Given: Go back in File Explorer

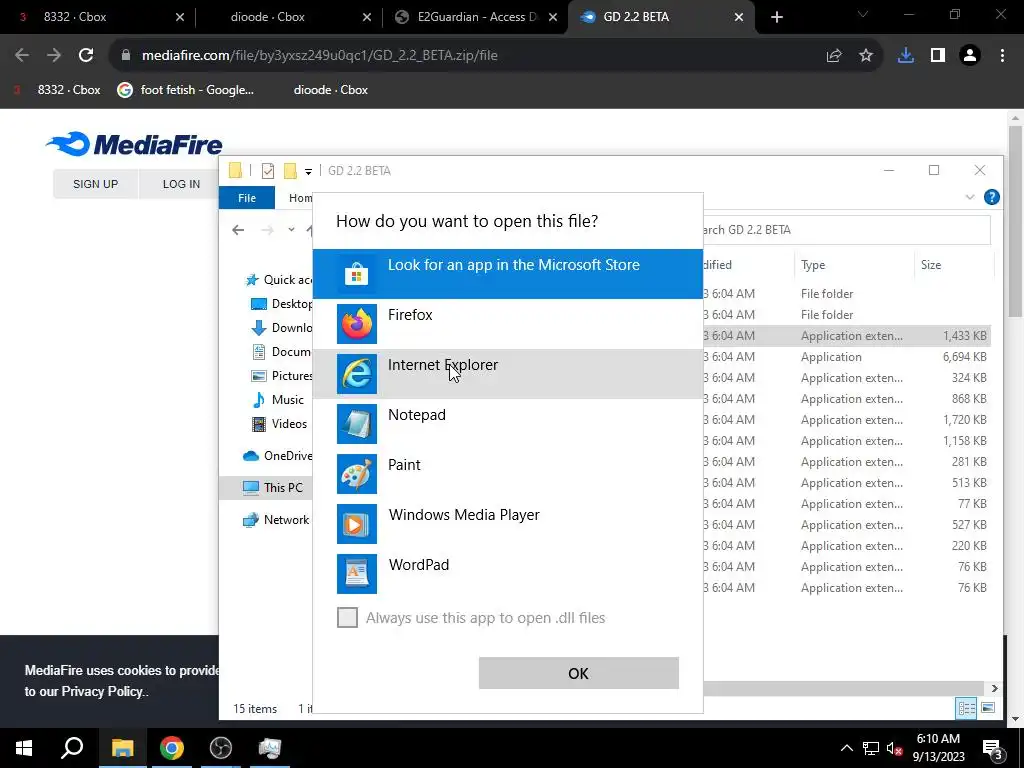Looking at the screenshot, I should pos(238,230).
